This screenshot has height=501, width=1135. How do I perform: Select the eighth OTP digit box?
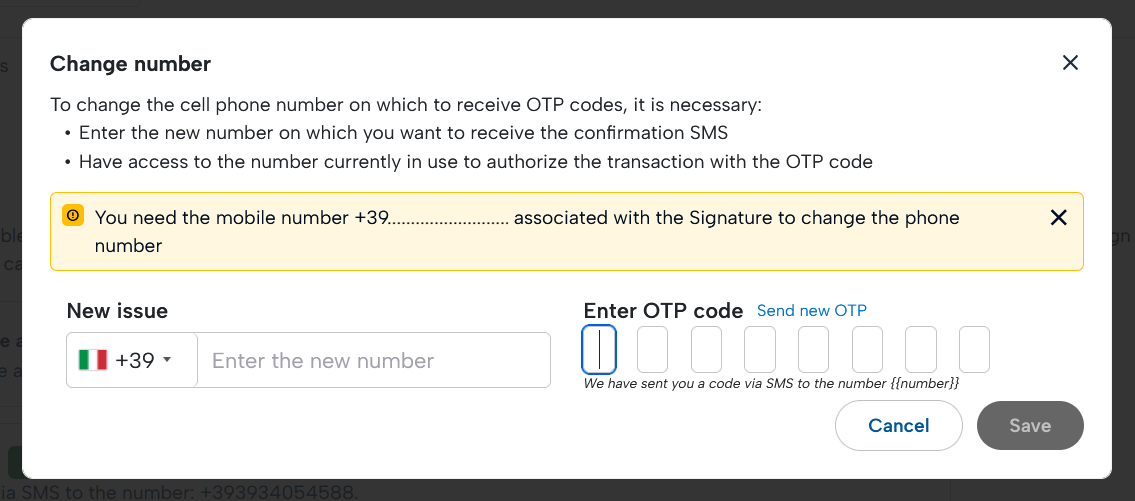(x=974, y=349)
